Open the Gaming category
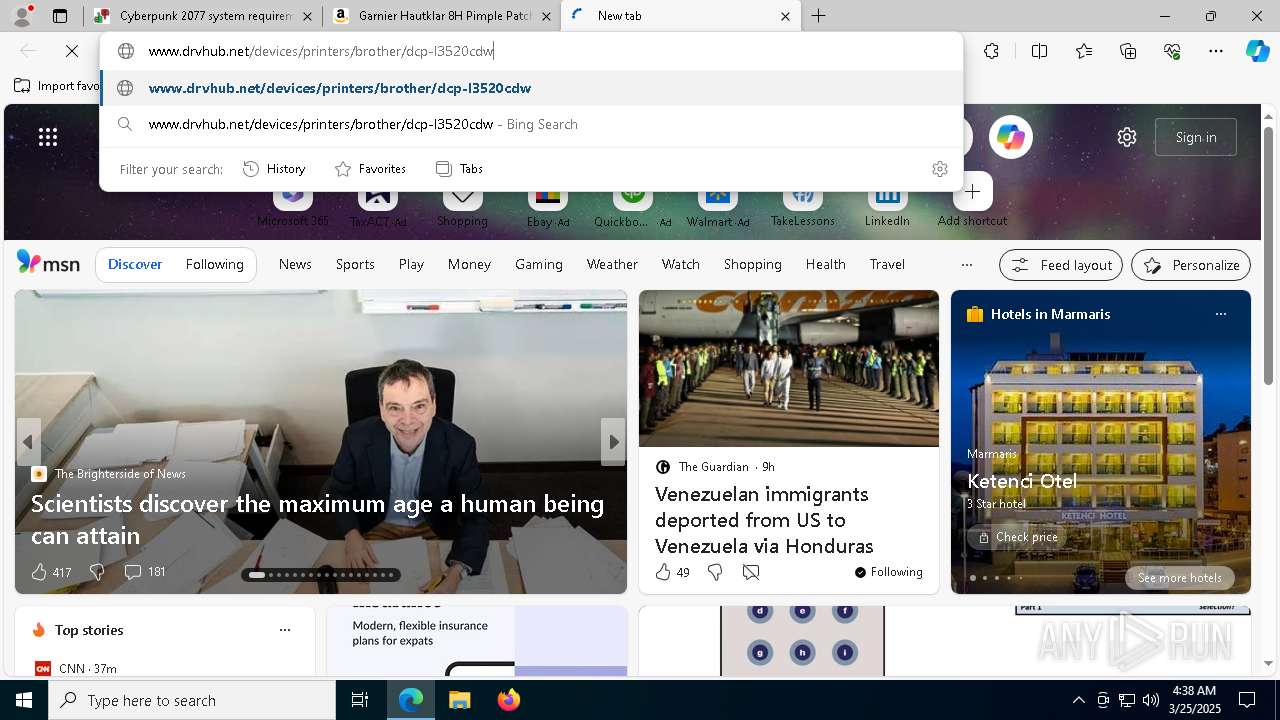This screenshot has width=1280, height=720. coord(538,265)
